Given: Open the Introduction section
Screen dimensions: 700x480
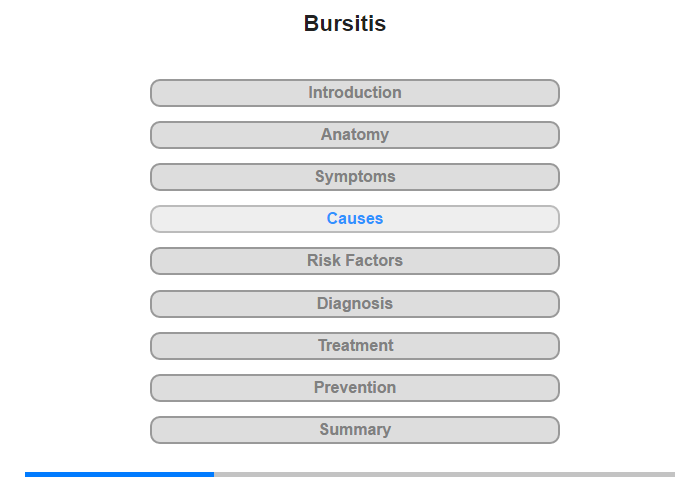Looking at the screenshot, I should 355,93.
